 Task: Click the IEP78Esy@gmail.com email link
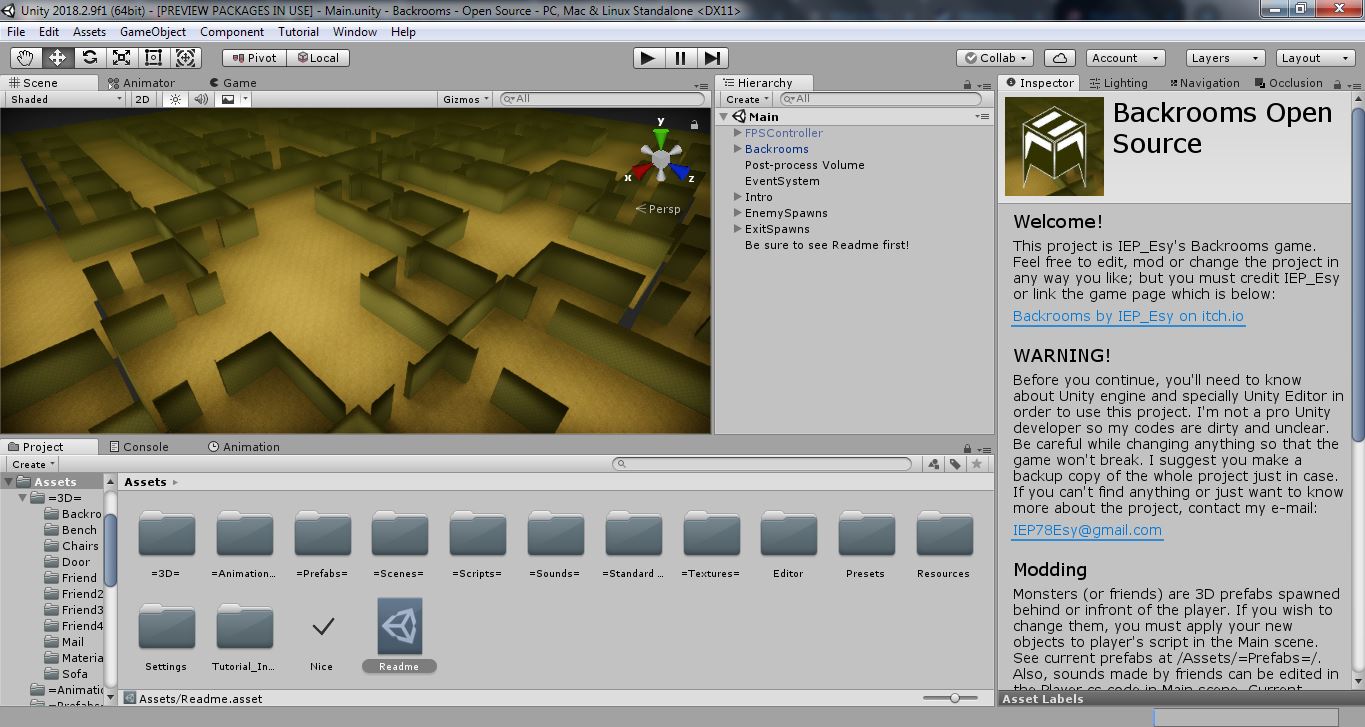pyautogui.click(x=1087, y=530)
